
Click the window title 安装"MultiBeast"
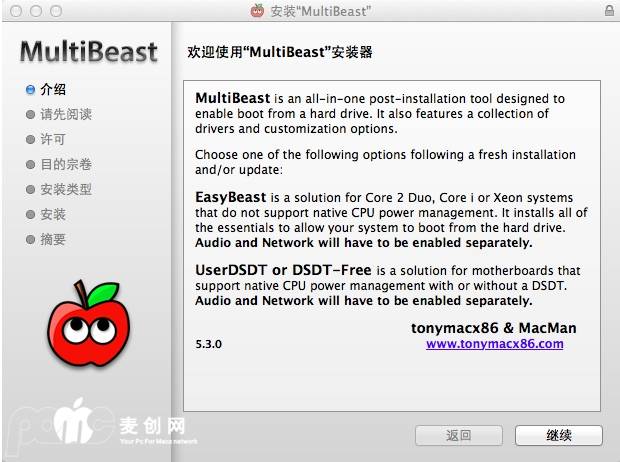(321, 11)
